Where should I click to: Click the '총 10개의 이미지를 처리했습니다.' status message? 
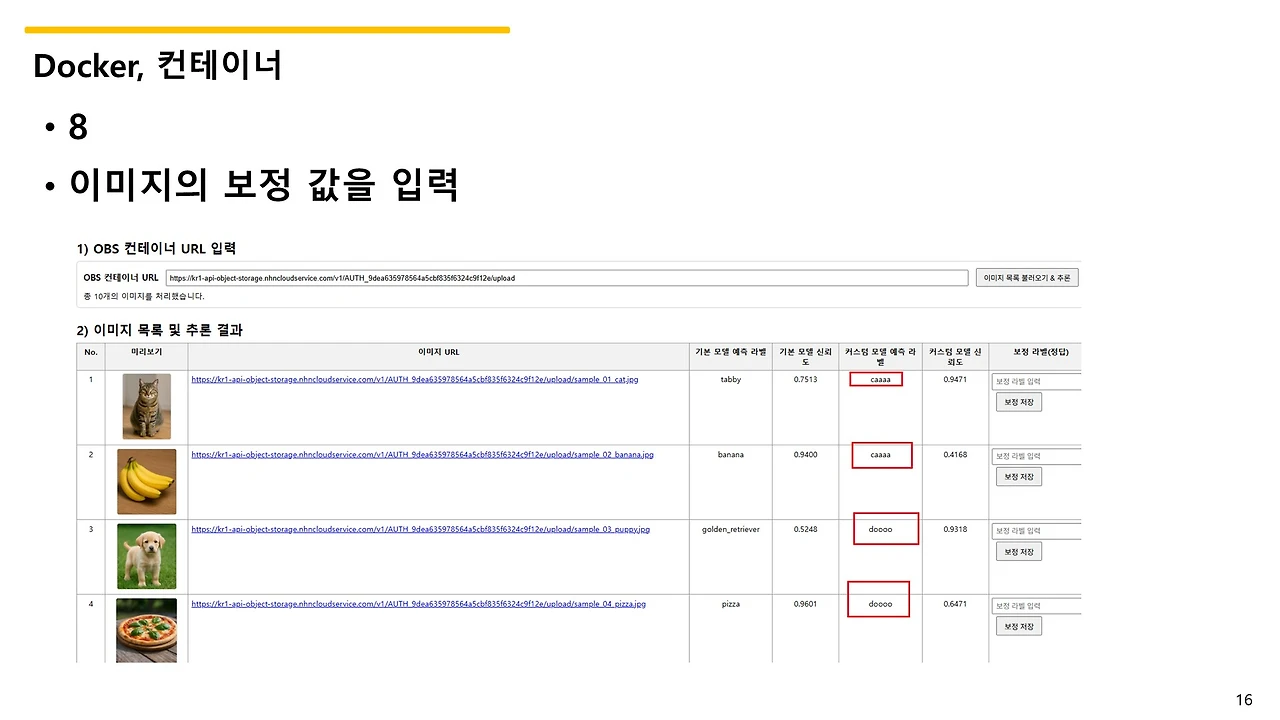coord(144,297)
